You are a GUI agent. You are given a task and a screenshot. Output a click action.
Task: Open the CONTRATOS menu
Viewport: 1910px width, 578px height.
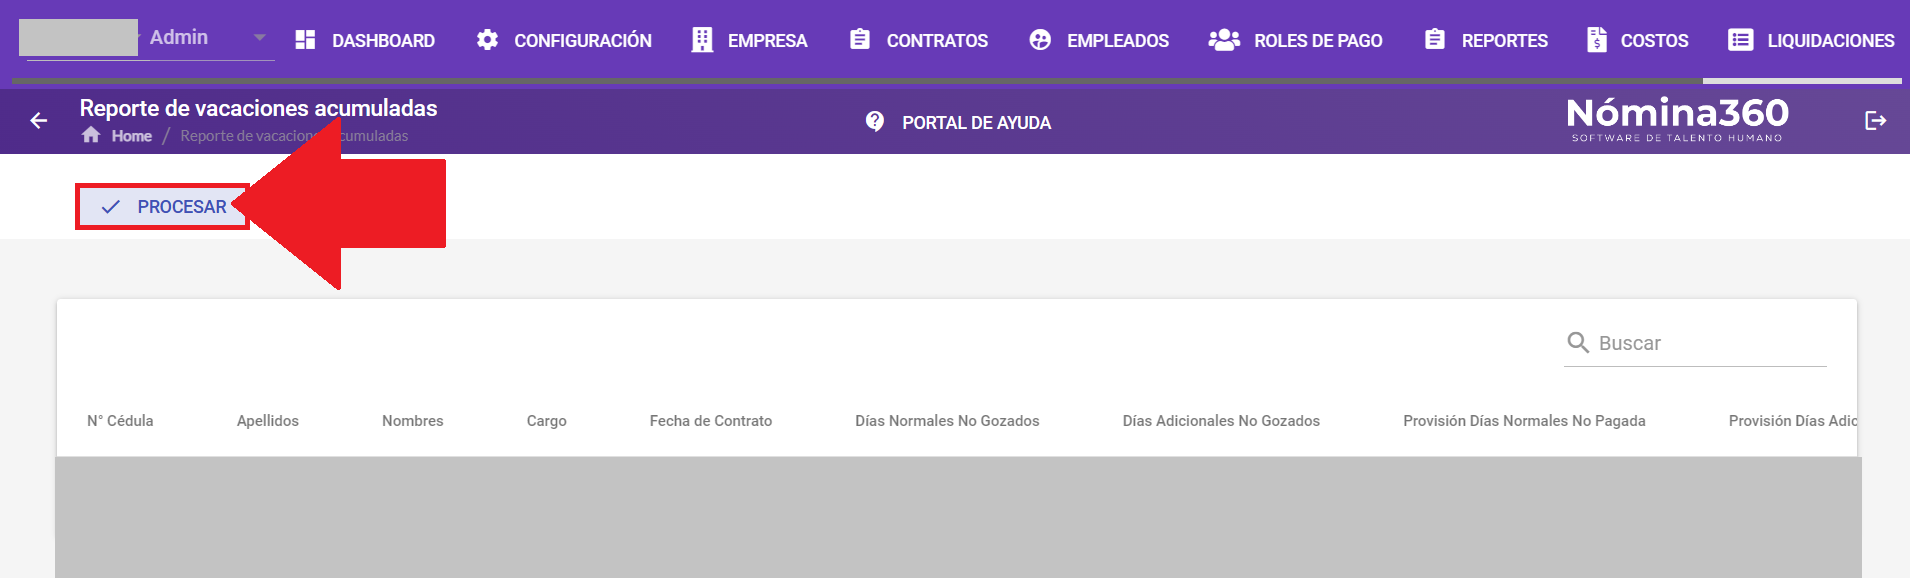tap(937, 41)
